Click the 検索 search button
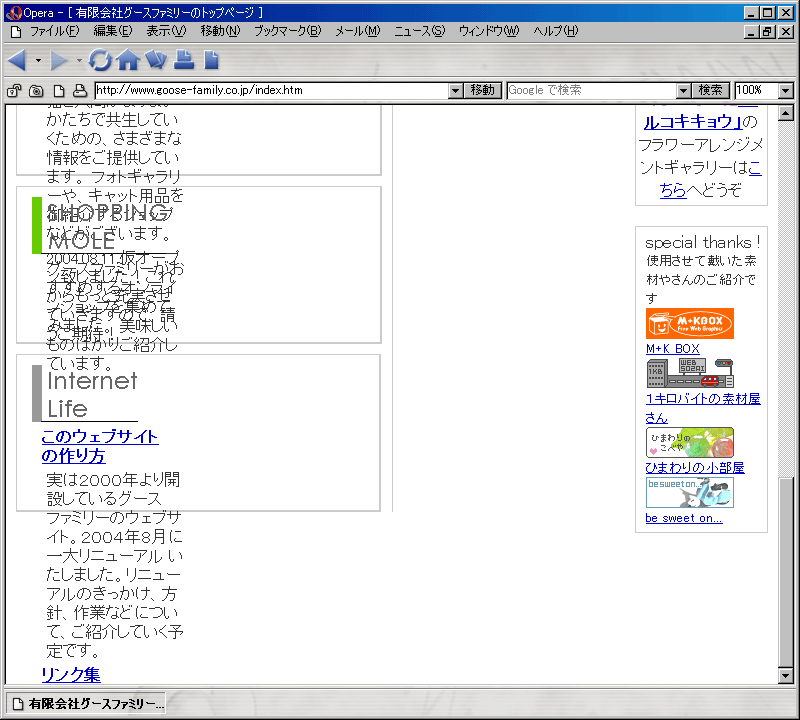800x720 pixels. click(x=711, y=91)
